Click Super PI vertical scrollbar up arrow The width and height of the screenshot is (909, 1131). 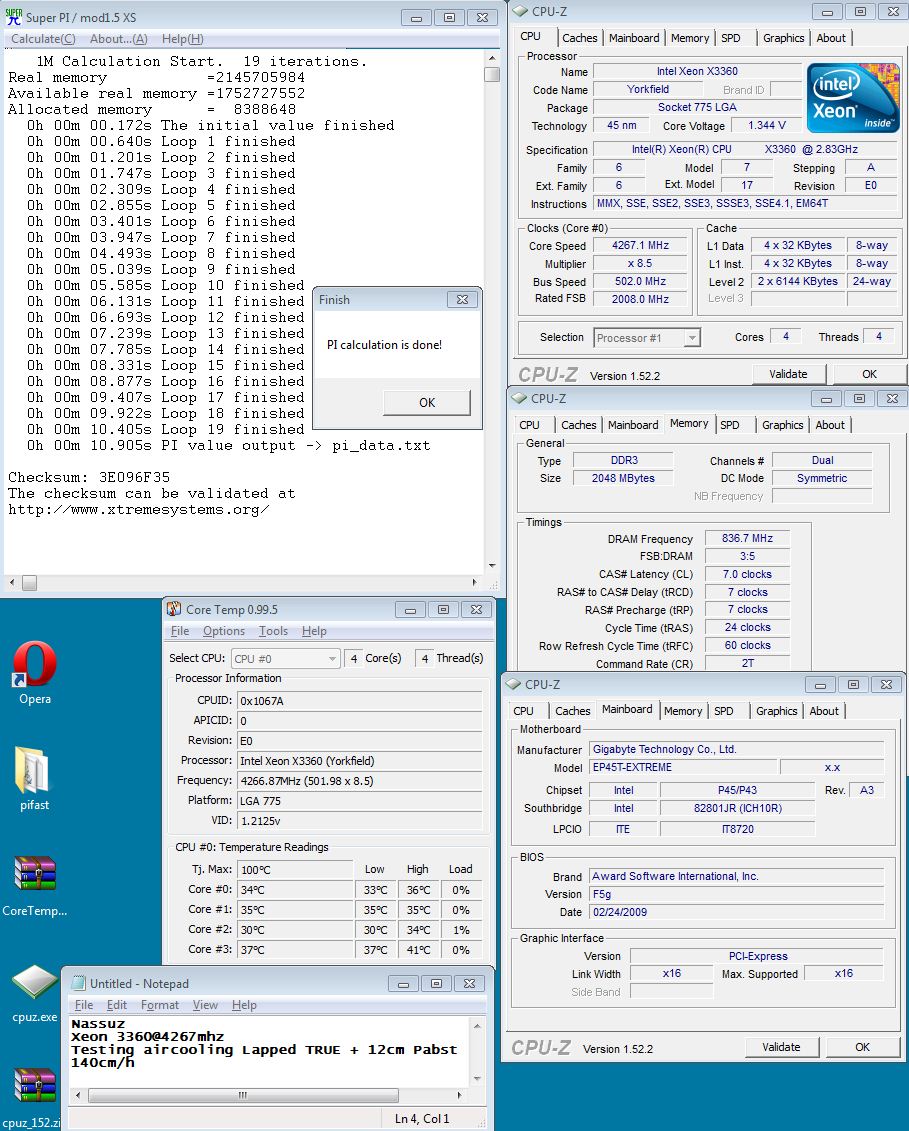492,58
